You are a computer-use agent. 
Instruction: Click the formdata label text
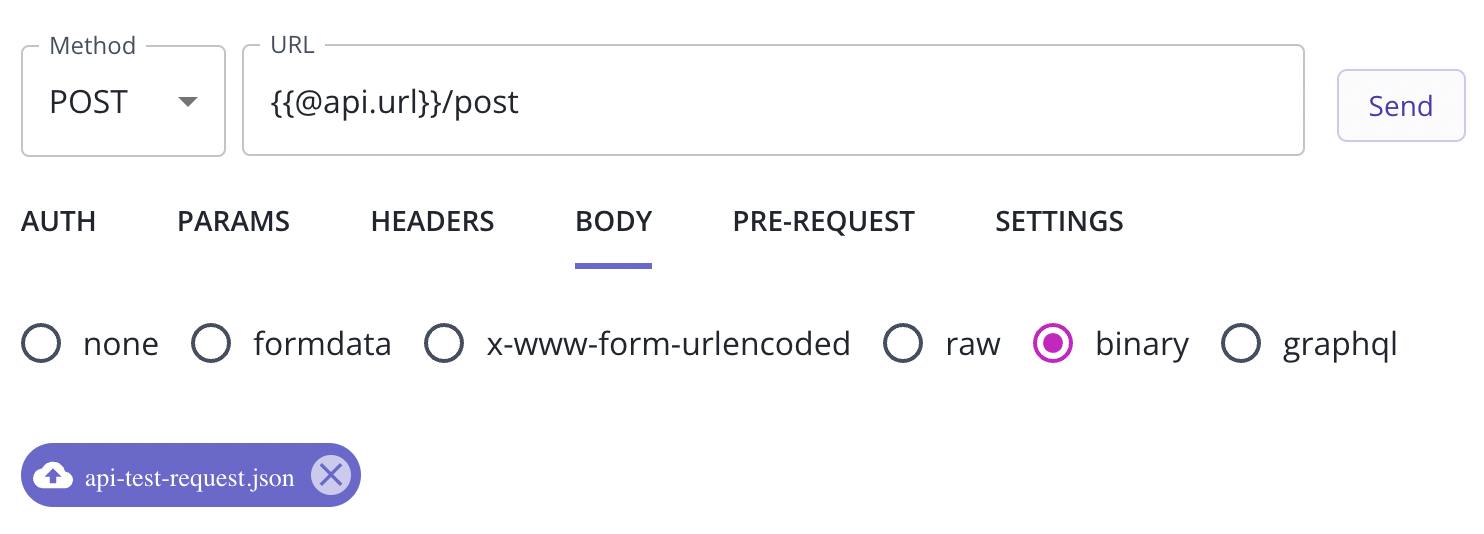322,345
